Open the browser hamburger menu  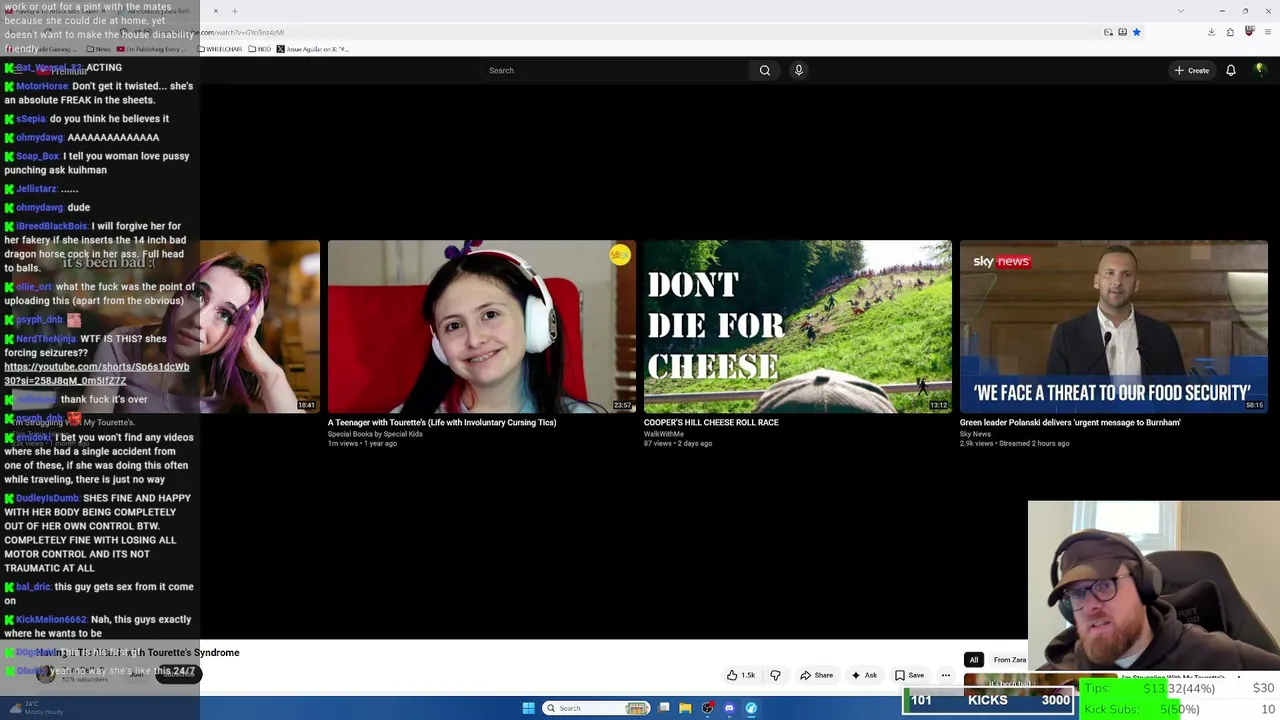[1268, 32]
